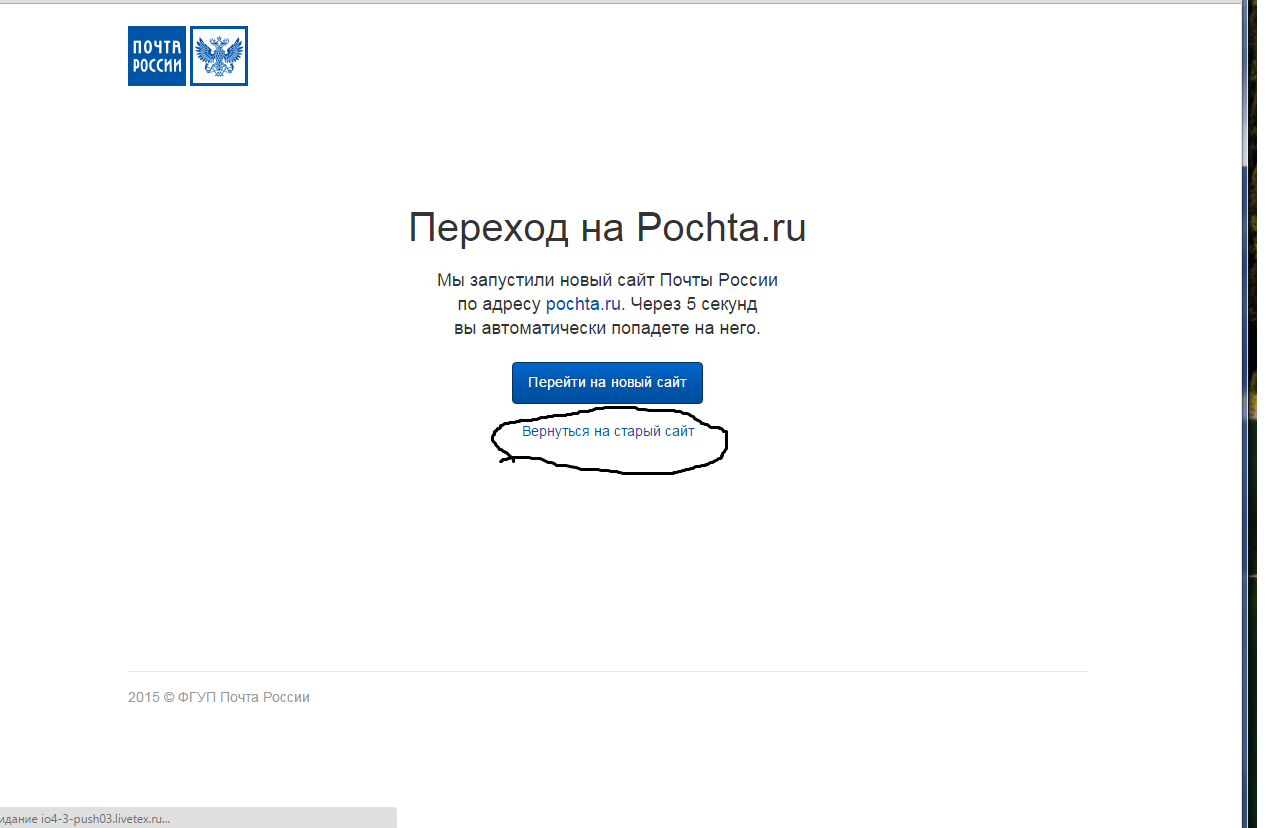Click the vertical scrollbar thumb
Screen dimensions: 1280x828
click(x=1246, y=80)
